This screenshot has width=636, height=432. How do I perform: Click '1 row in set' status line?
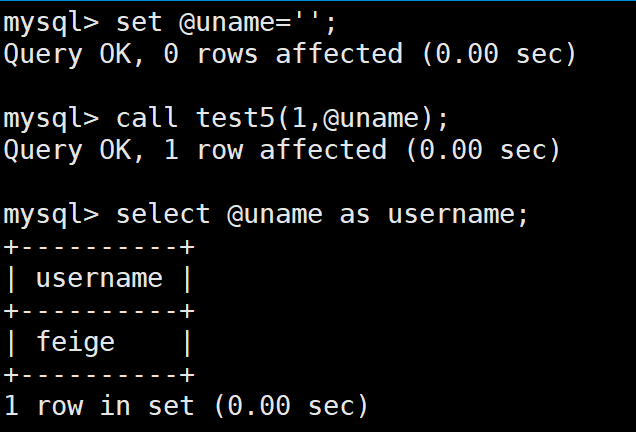point(99,406)
